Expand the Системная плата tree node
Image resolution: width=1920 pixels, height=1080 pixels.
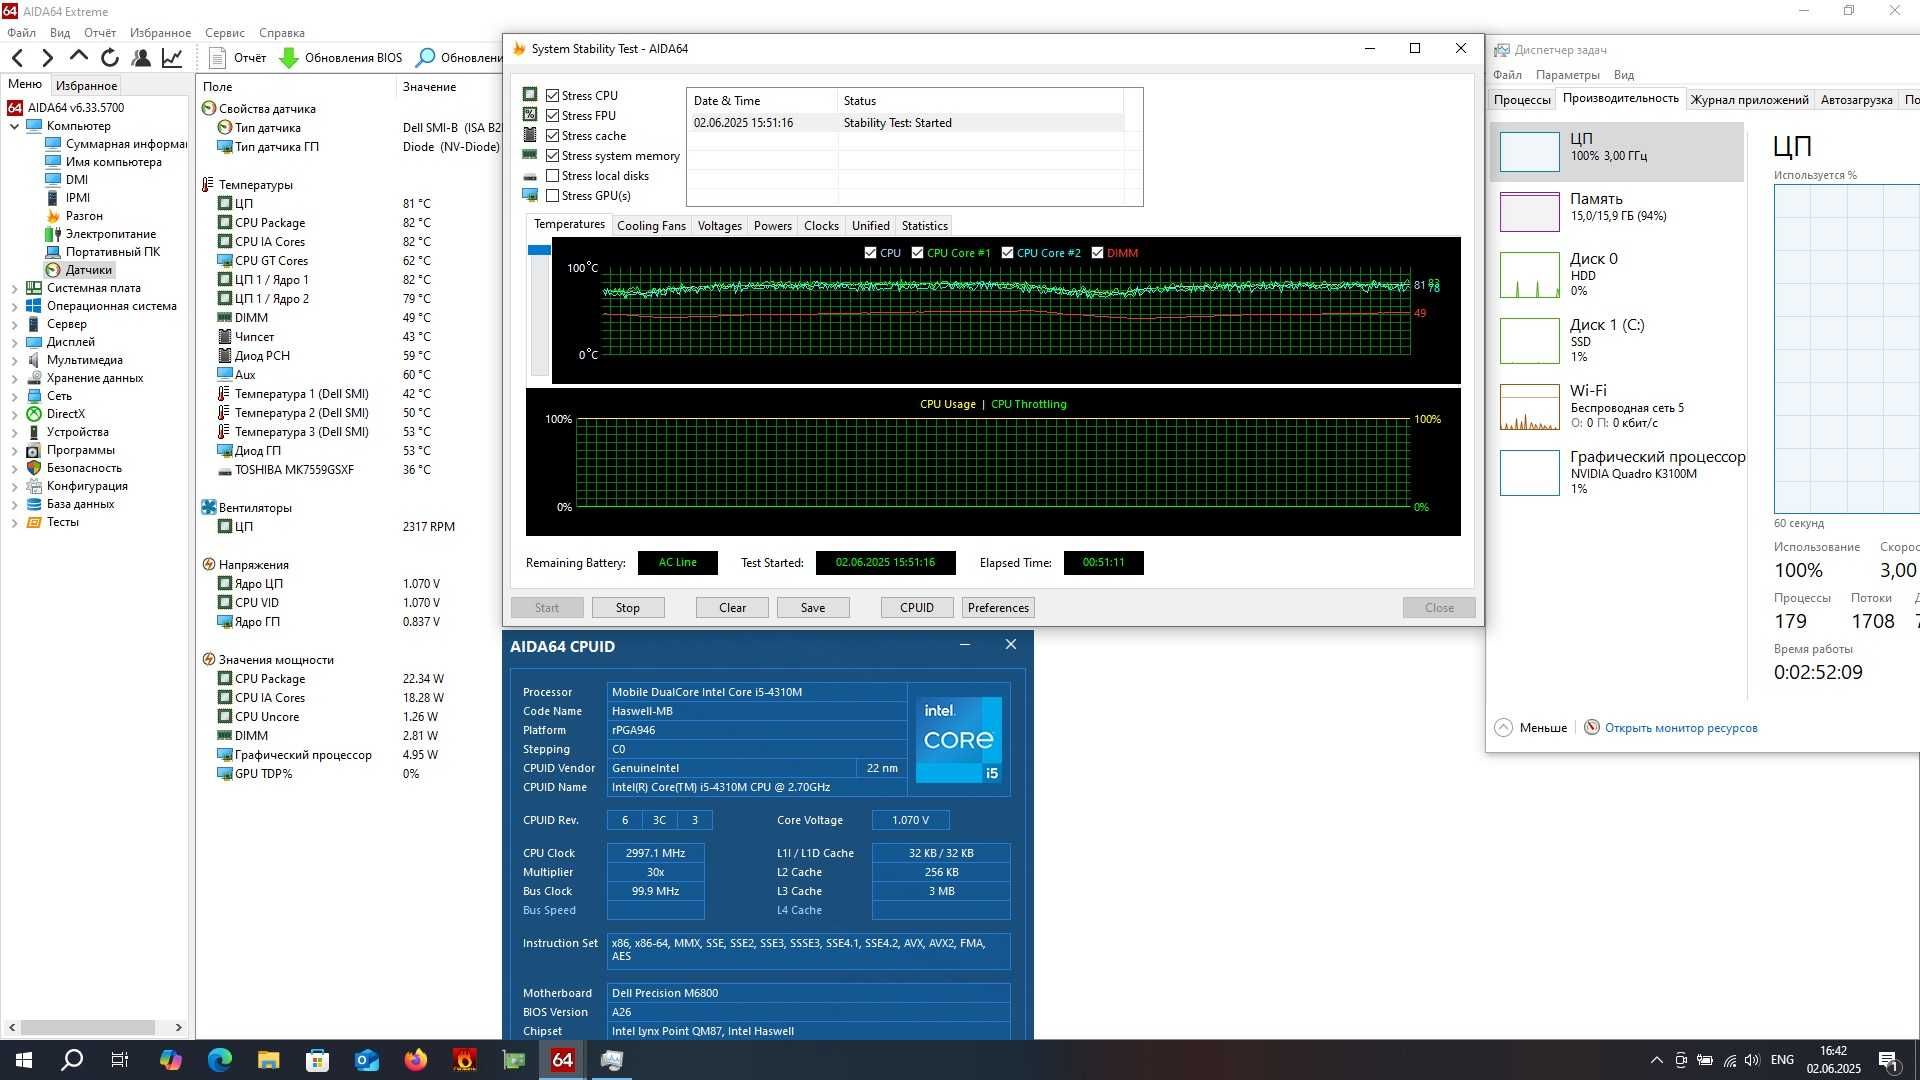14,288
